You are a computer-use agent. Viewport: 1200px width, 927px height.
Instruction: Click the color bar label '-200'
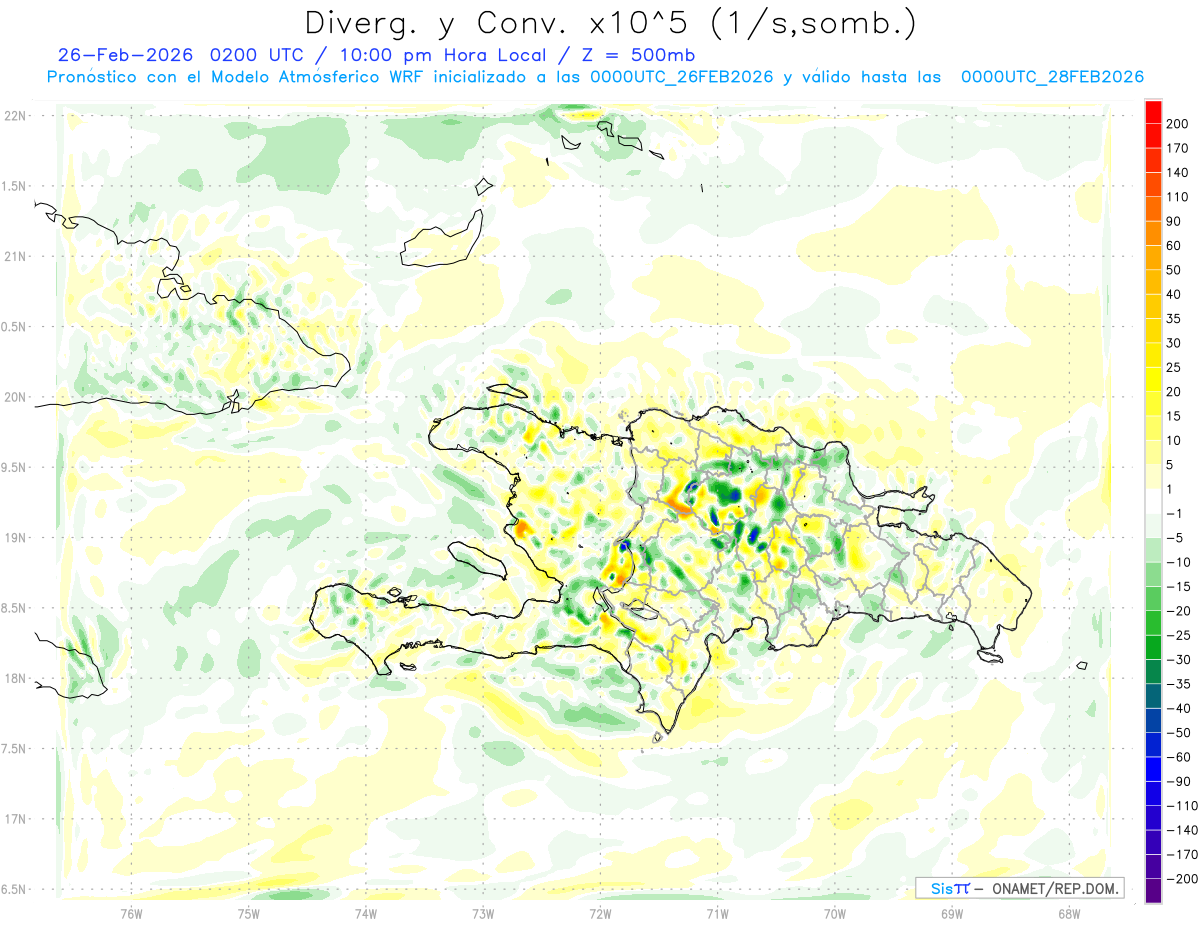click(1182, 880)
